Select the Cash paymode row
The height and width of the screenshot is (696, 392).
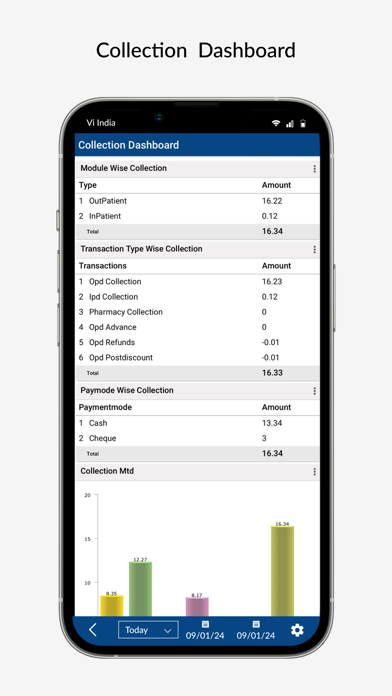(198, 423)
